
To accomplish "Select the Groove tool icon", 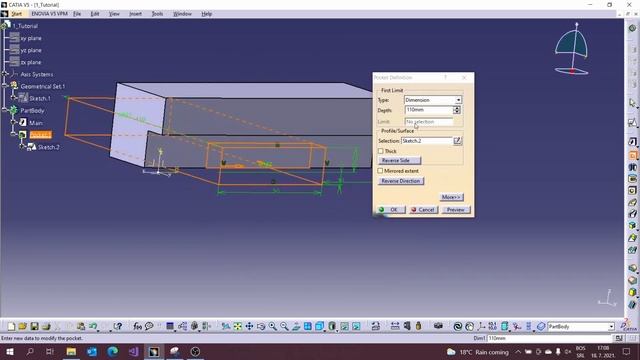I will 632,179.
